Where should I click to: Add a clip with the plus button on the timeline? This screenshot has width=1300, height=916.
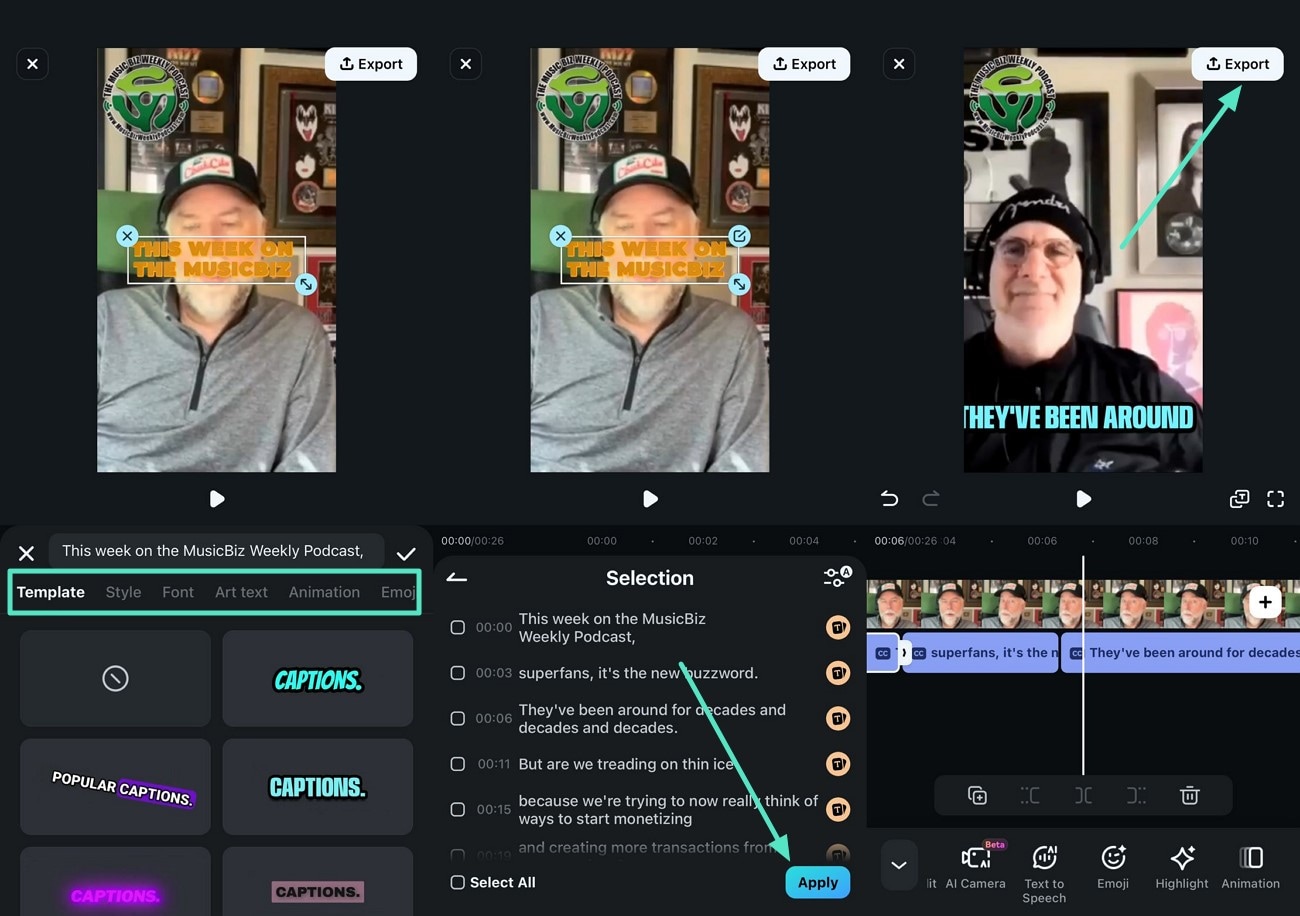click(1265, 602)
